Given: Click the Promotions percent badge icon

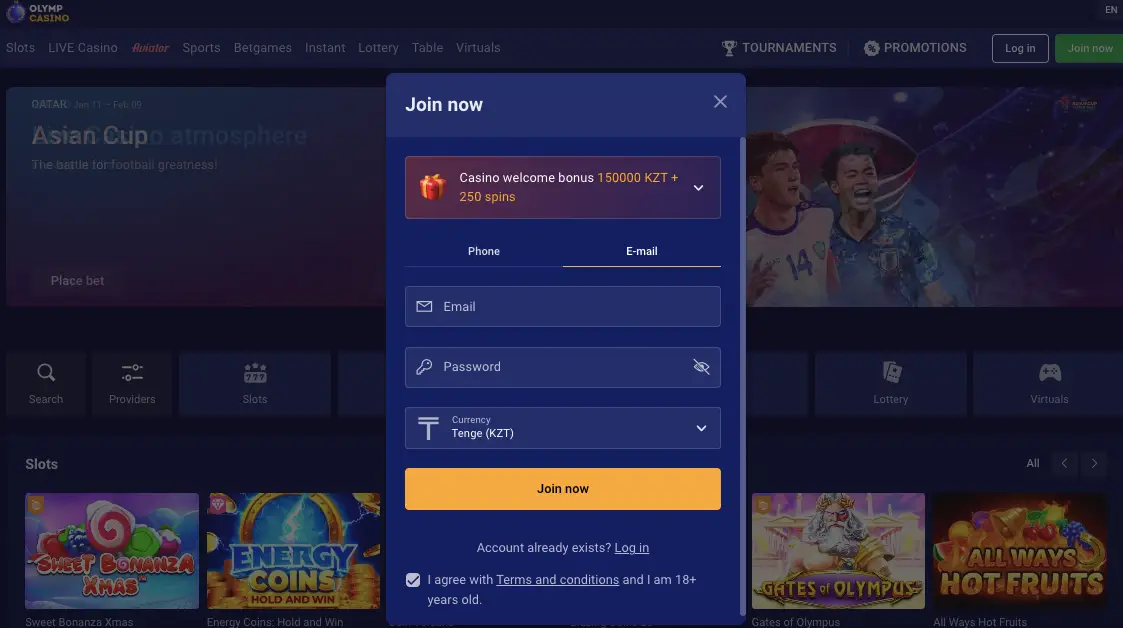Looking at the screenshot, I should click(x=871, y=48).
